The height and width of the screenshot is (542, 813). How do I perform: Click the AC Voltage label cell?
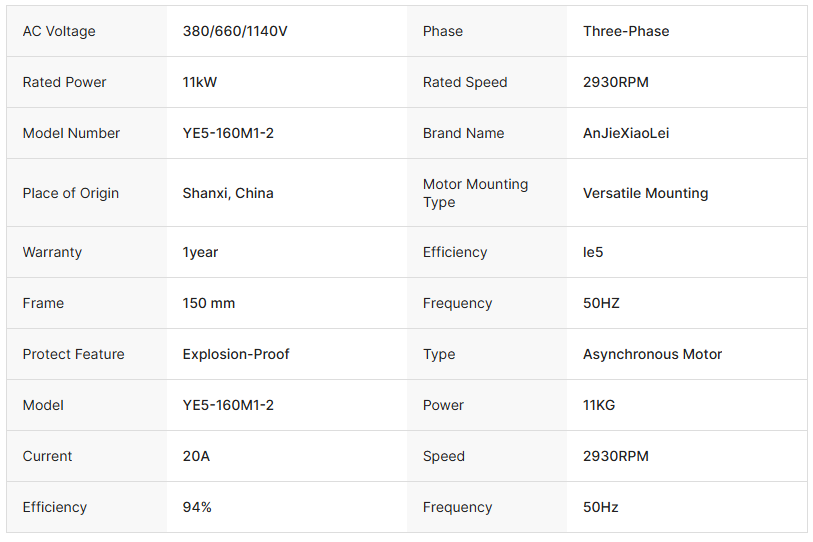click(x=59, y=31)
